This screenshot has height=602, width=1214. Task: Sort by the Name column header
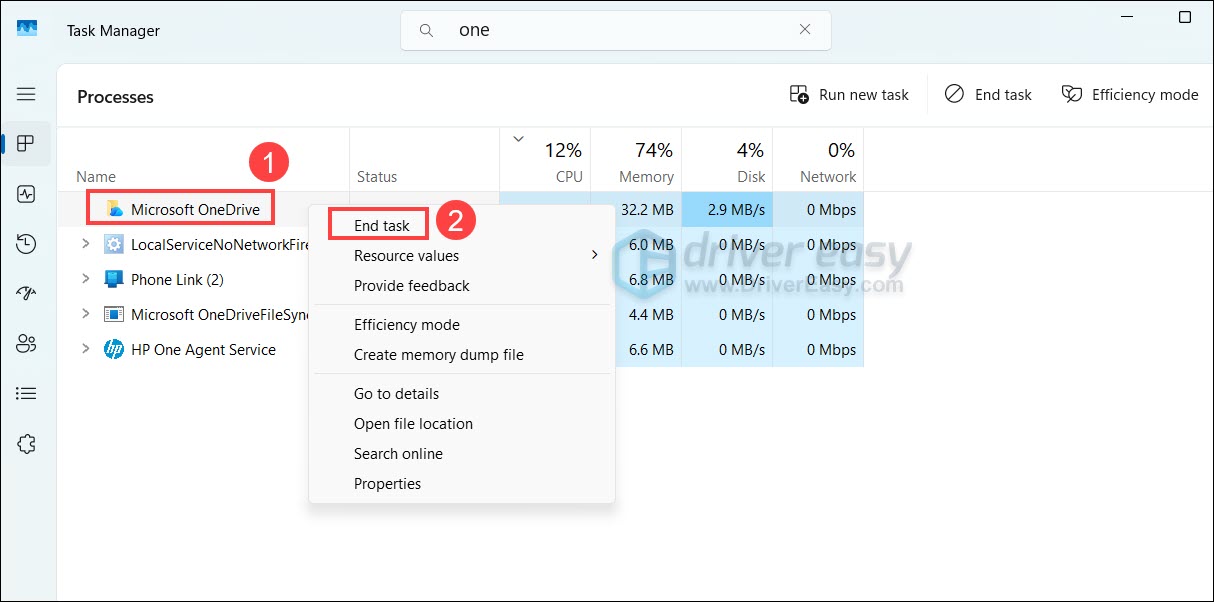pyautogui.click(x=203, y=159)
